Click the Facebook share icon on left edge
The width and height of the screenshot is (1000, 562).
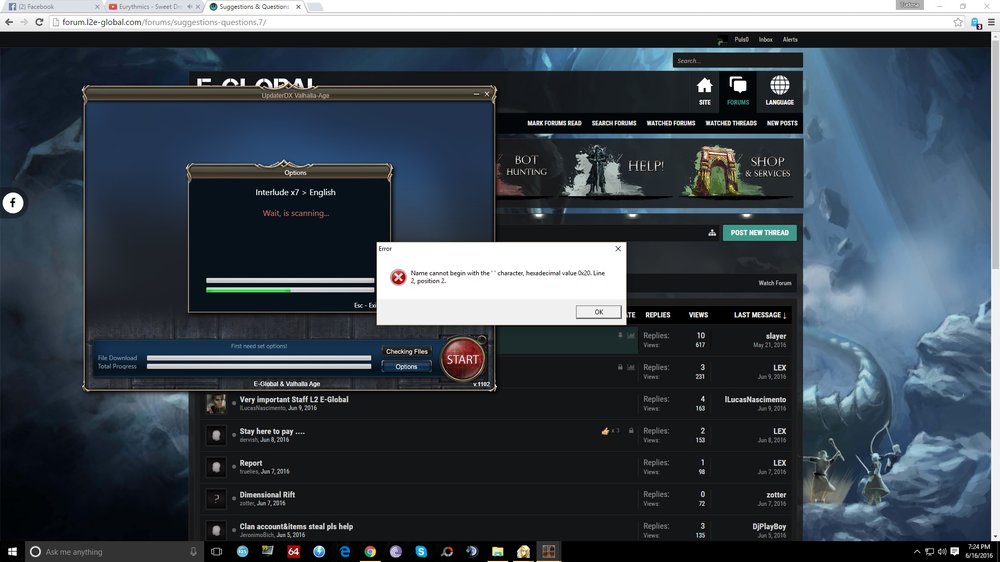click(x=13, y=203)
